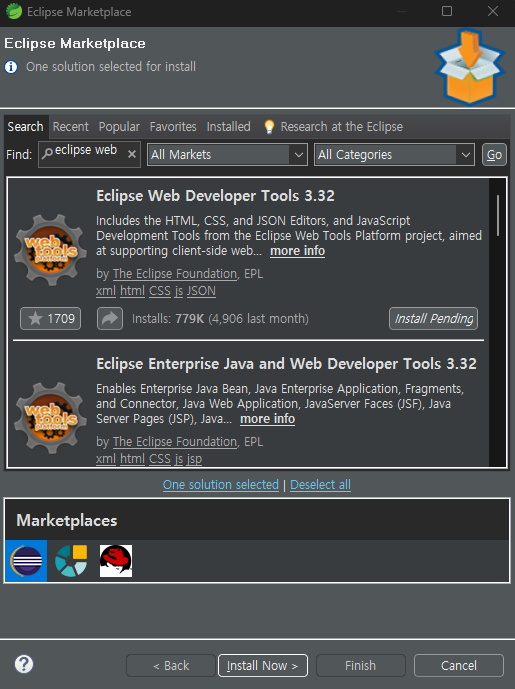Click the JSON tag link

(201, 291)
